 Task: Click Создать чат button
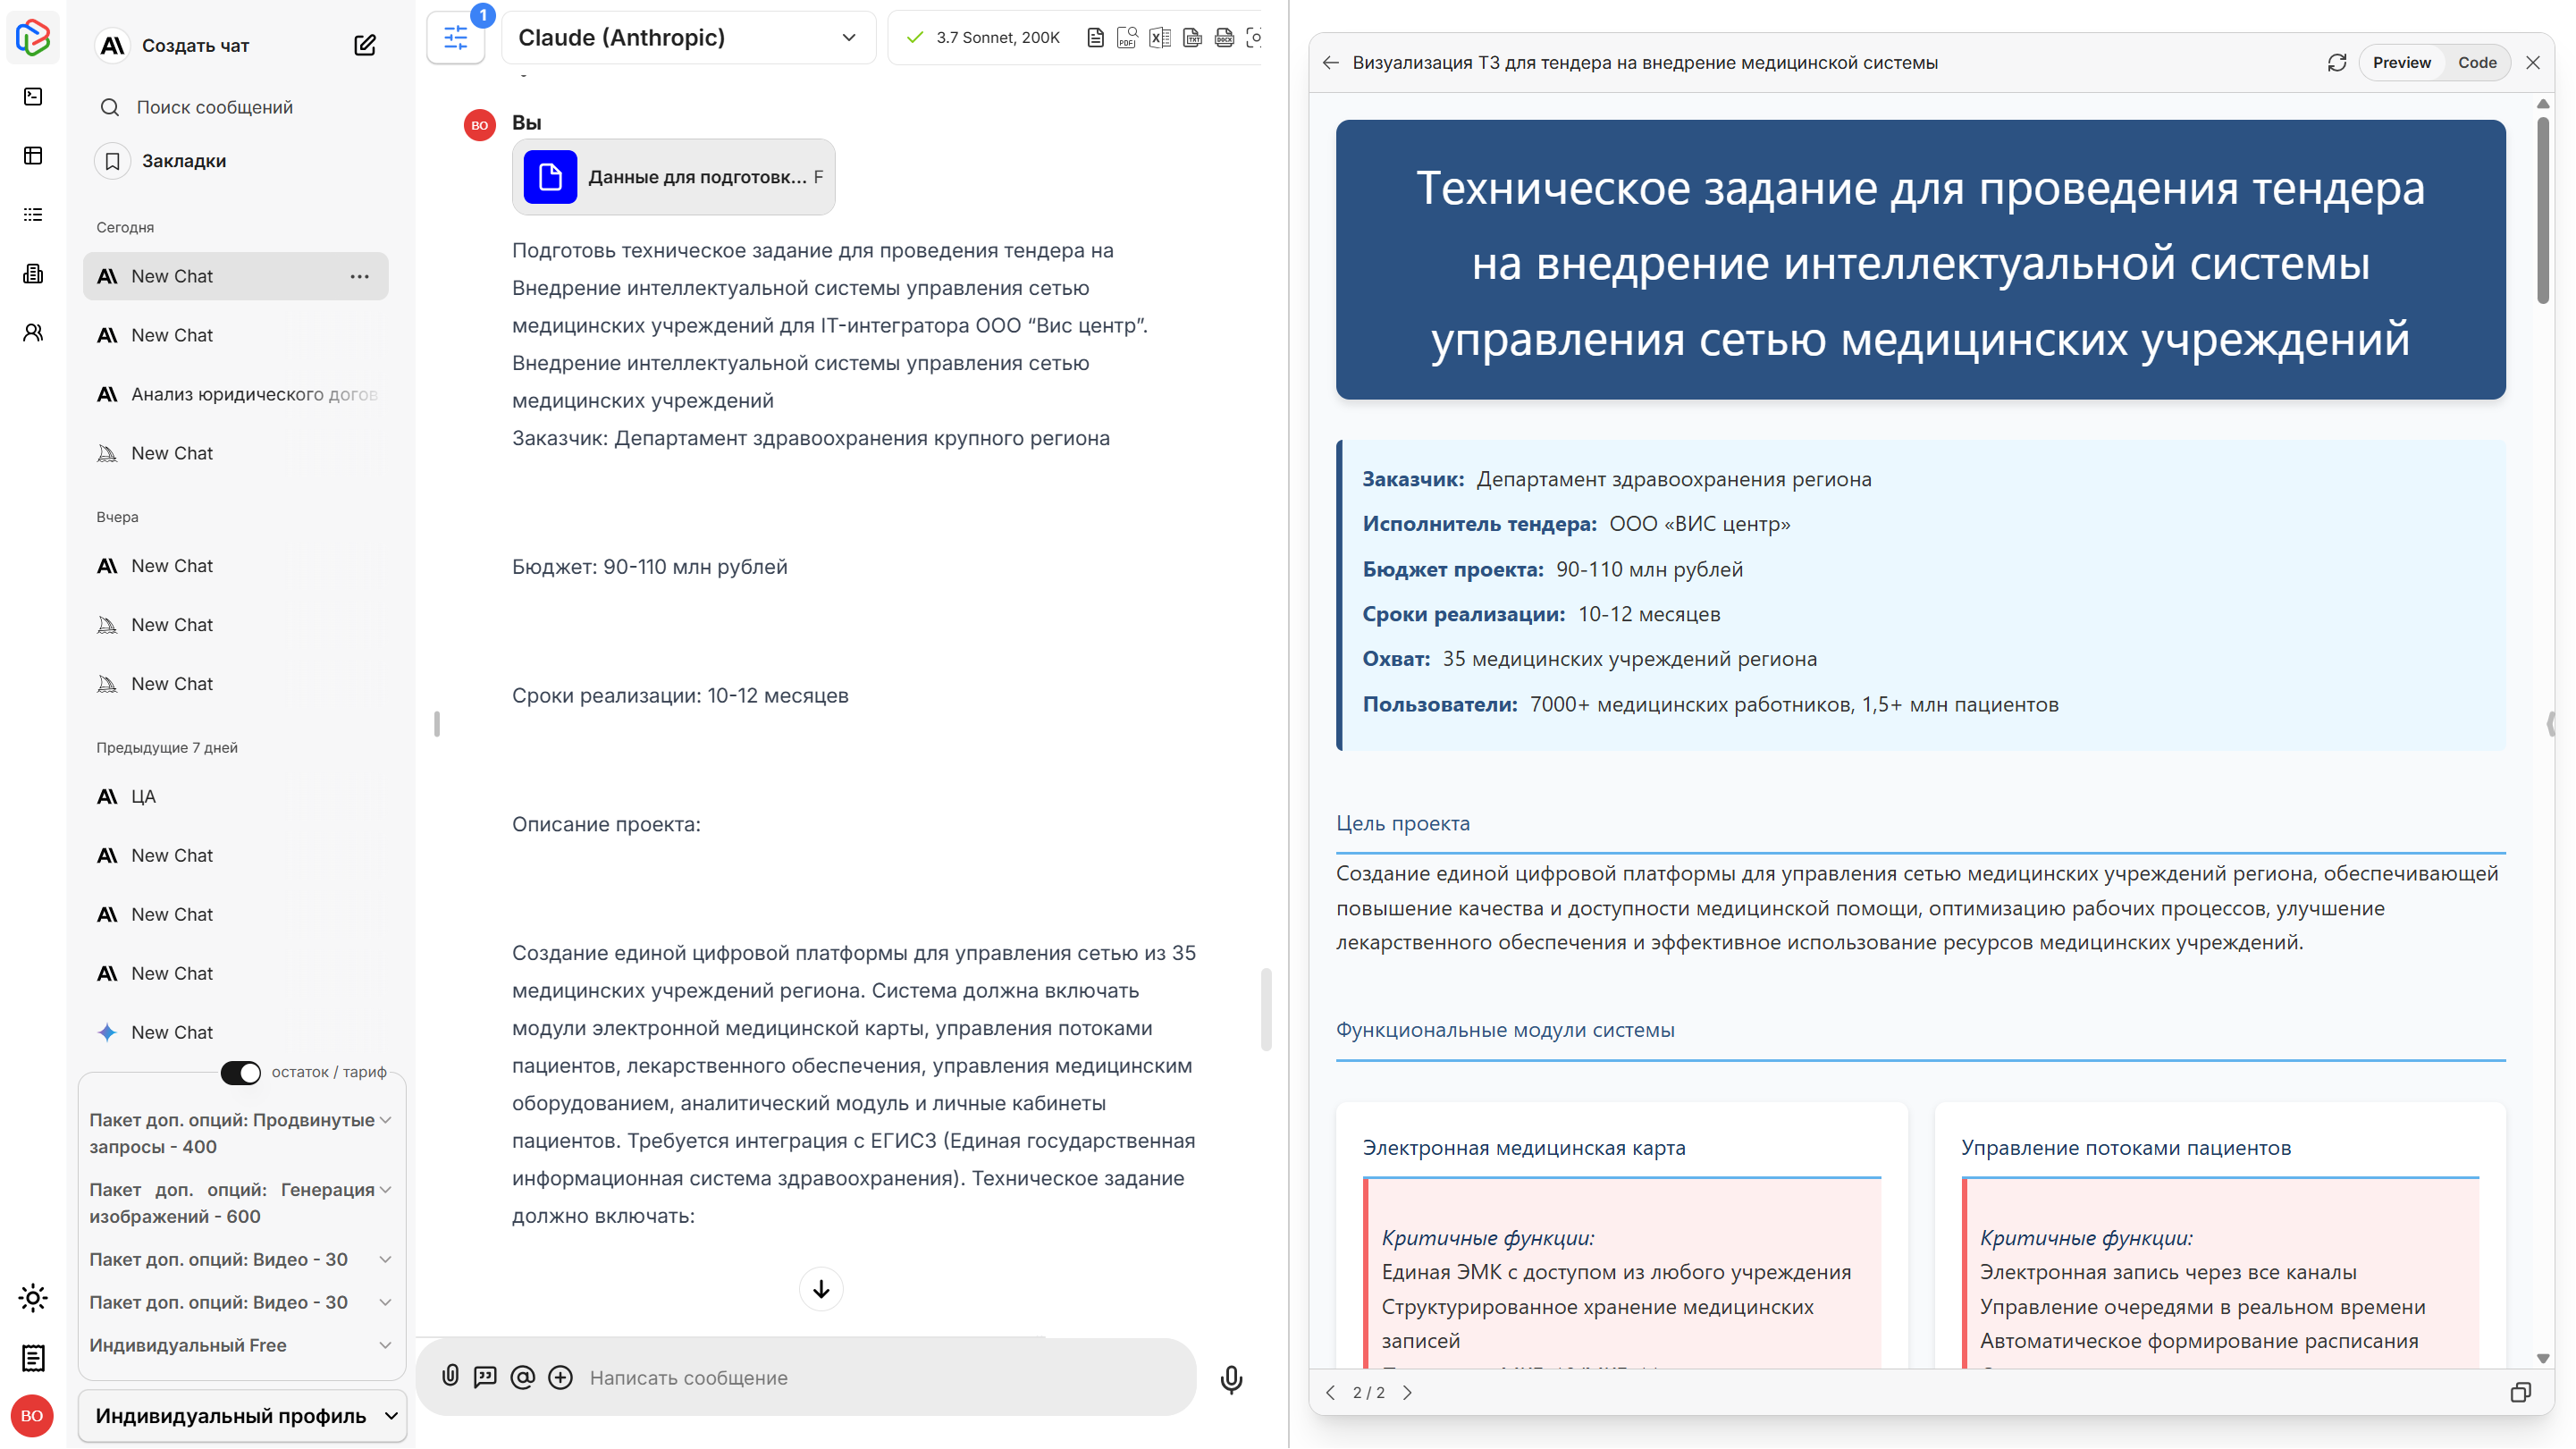195,45
